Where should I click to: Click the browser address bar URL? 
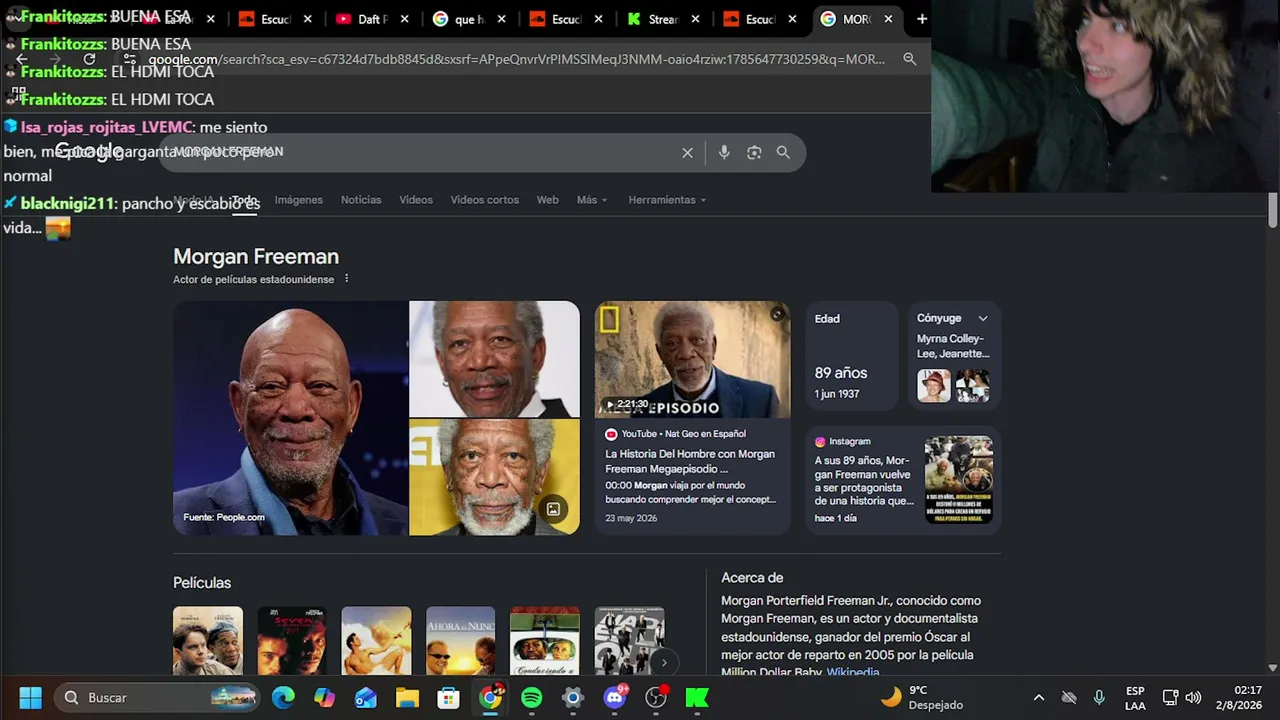(517, 59)
